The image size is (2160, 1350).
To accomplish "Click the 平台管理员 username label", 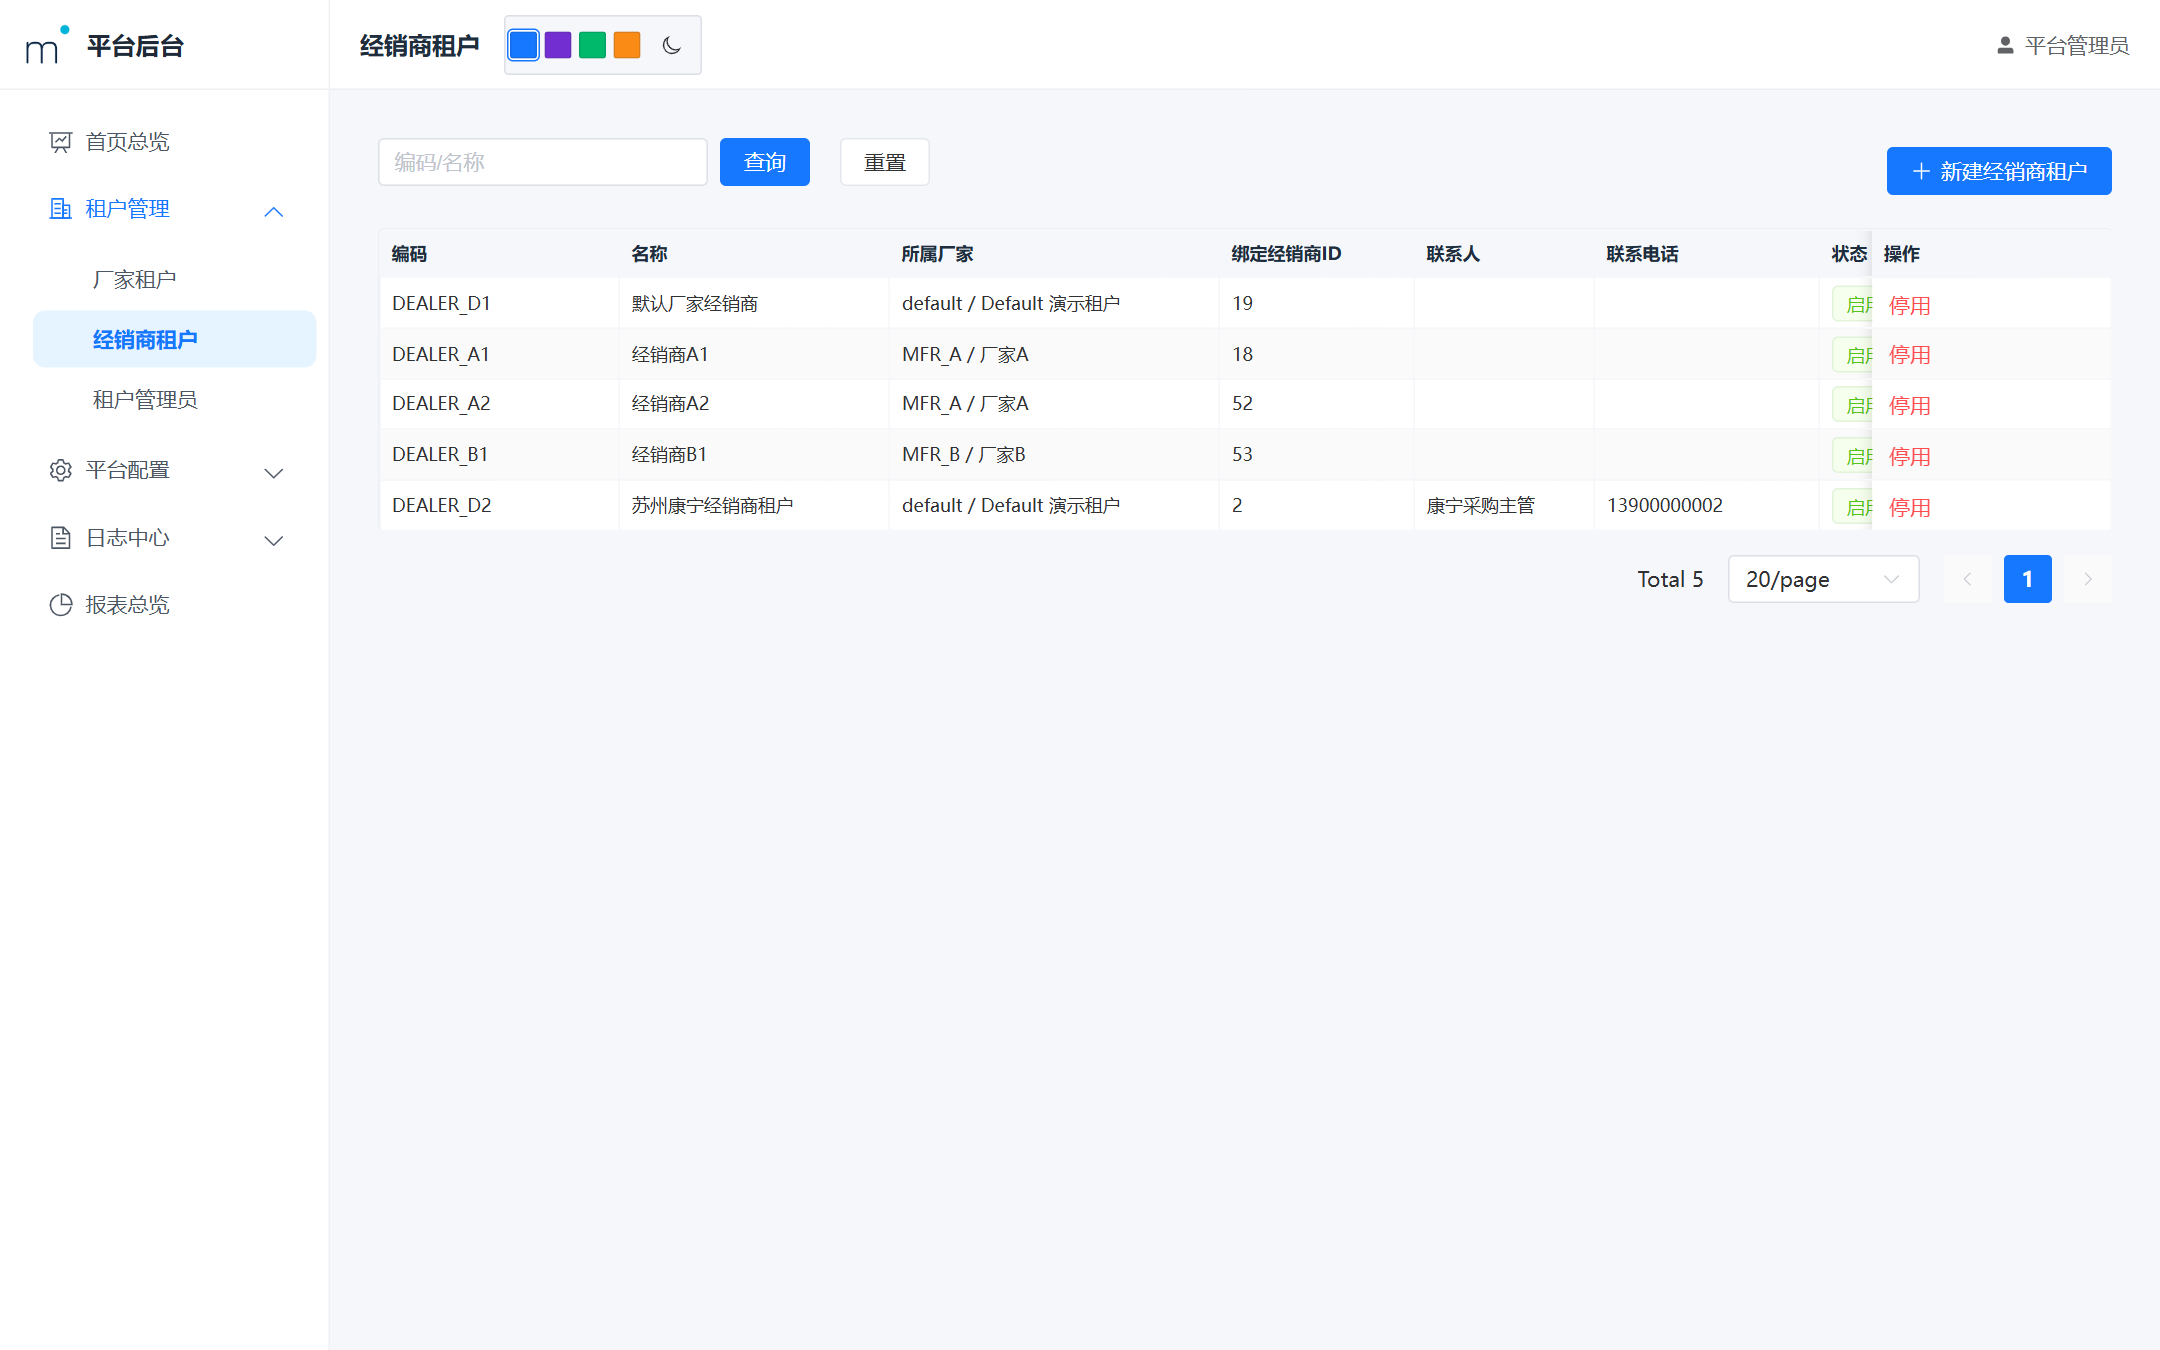I will click(2077, 46).
